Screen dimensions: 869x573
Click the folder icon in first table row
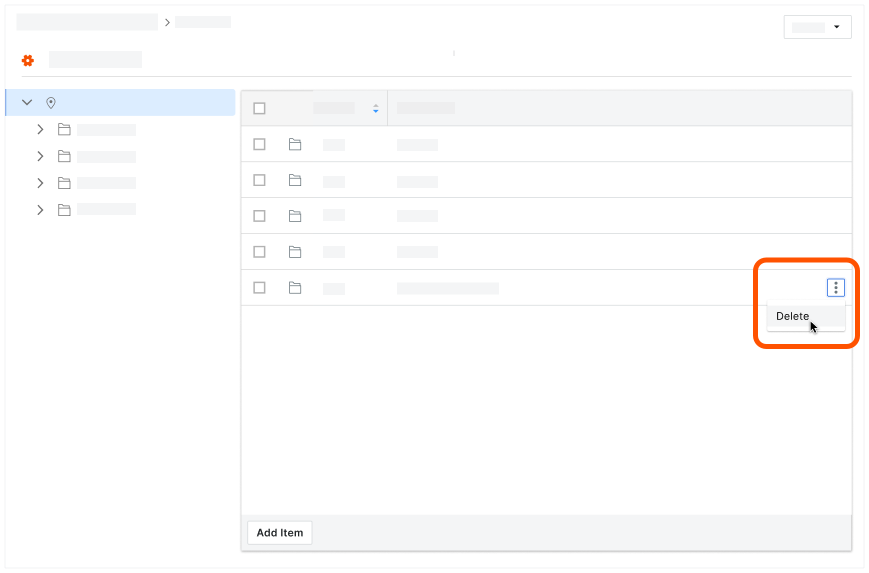(x=295, y=144)
